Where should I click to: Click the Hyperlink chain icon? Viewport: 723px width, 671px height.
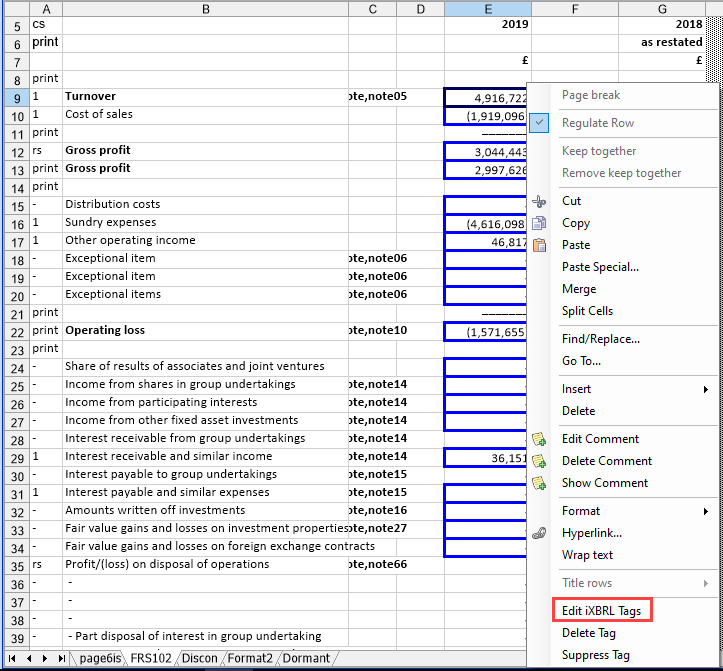pyautogui.click(x=539, y=534)
